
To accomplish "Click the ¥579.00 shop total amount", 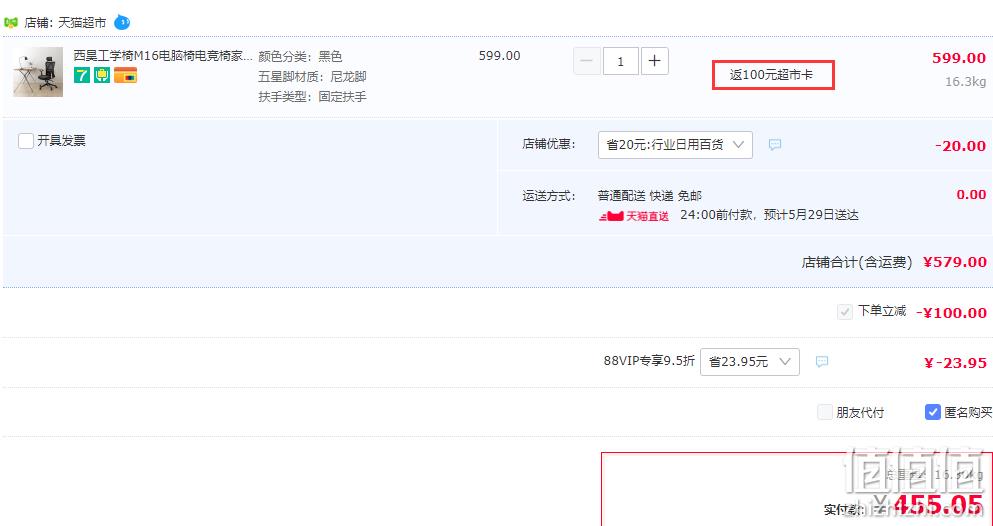I will tap(955, 262).
